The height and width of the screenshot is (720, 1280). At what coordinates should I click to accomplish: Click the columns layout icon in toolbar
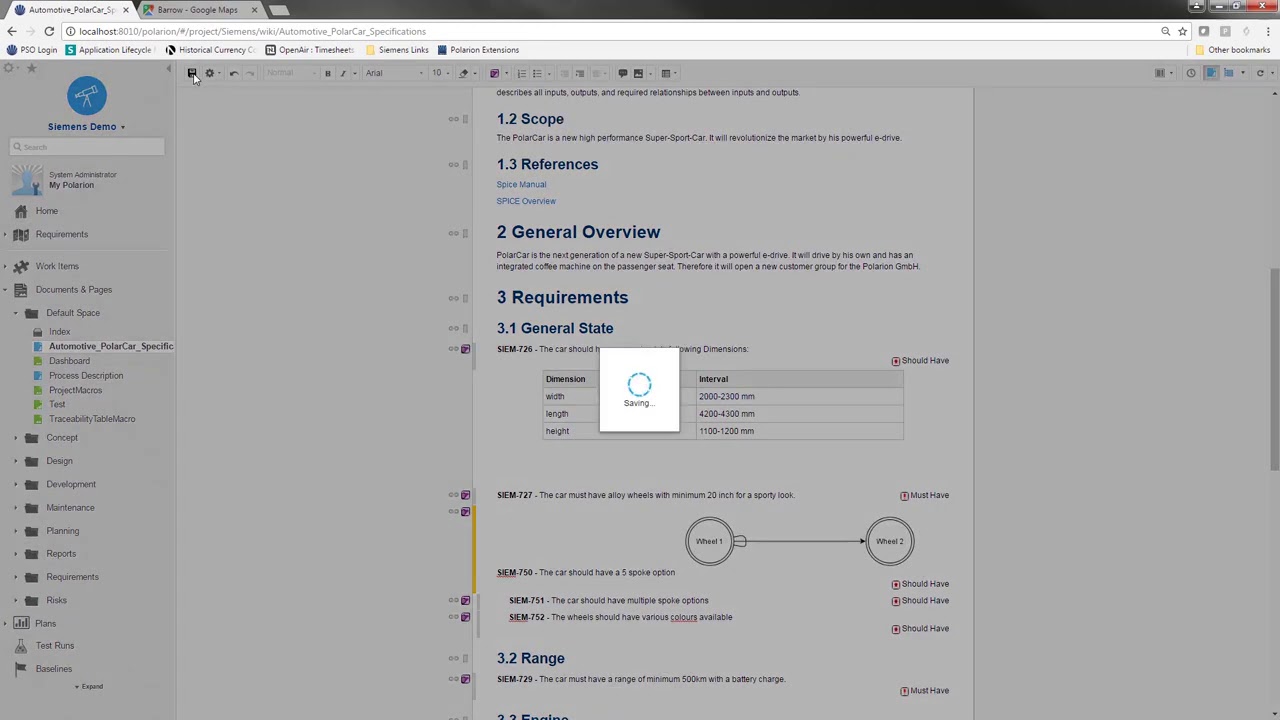[x=1160, y=73]
